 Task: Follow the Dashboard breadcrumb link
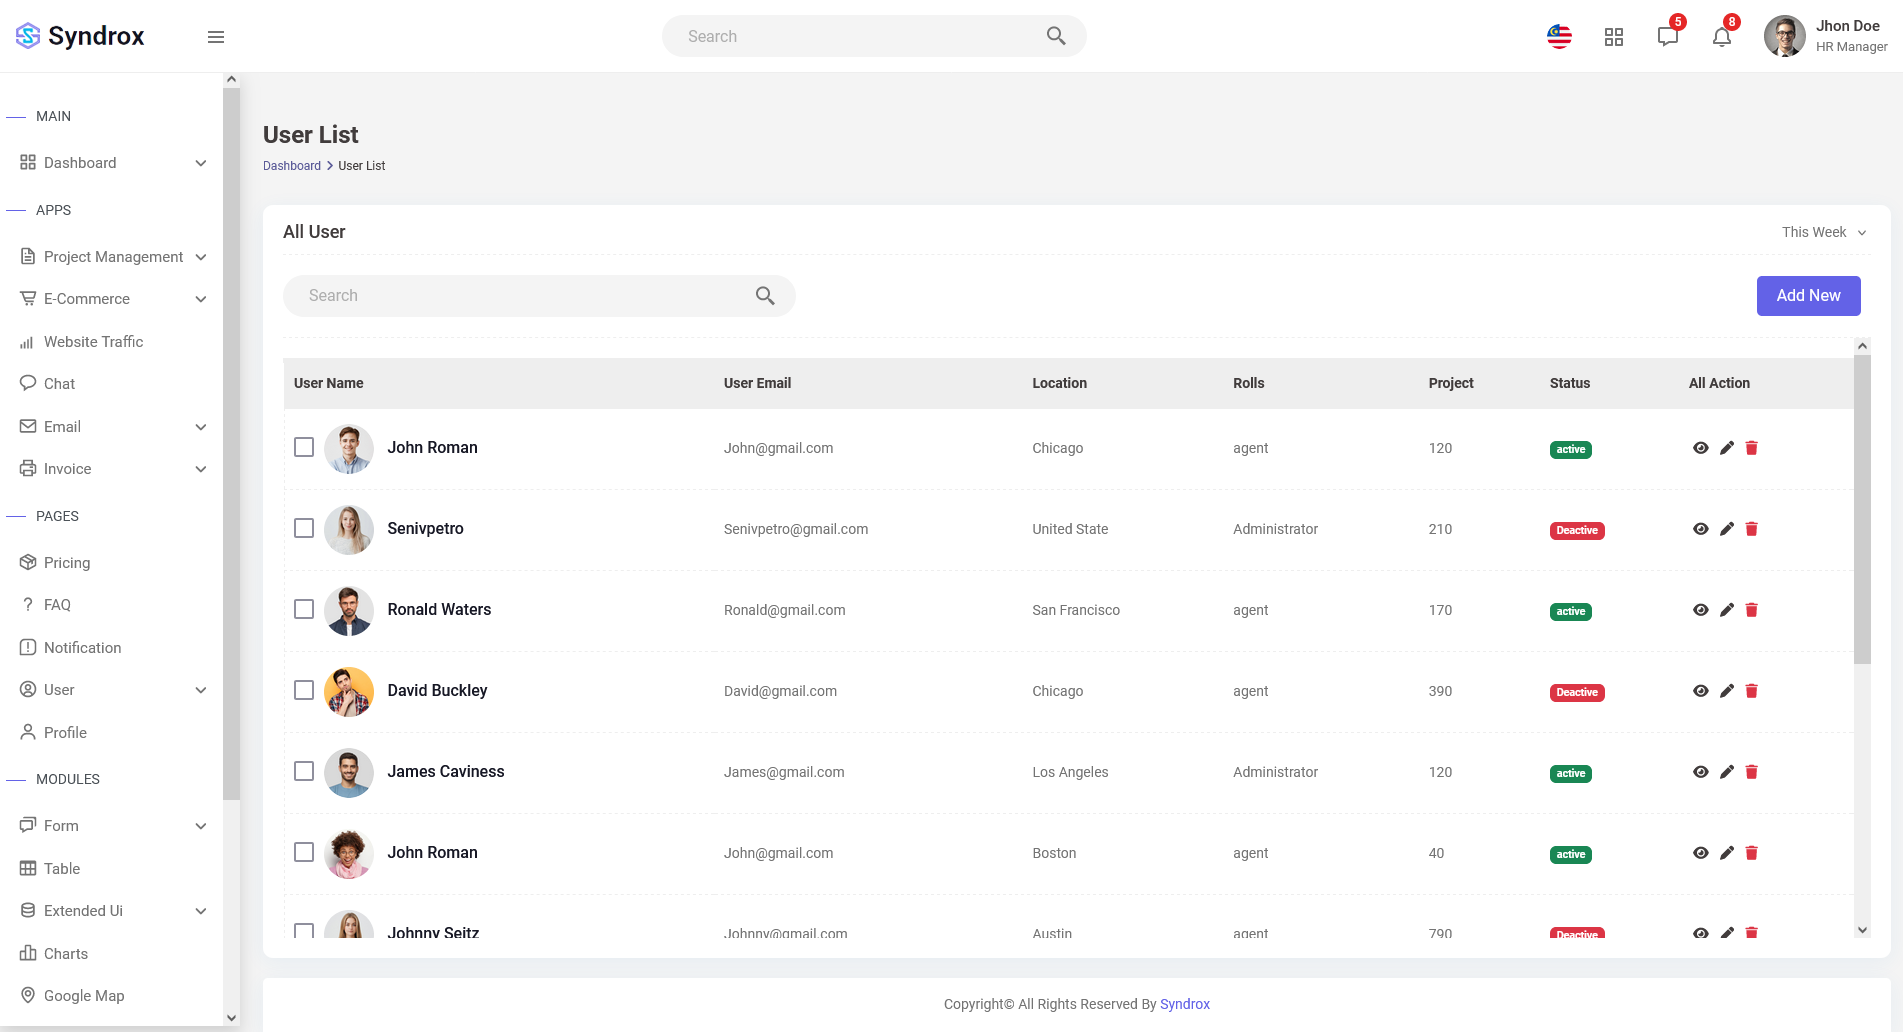tap(292, 166)
